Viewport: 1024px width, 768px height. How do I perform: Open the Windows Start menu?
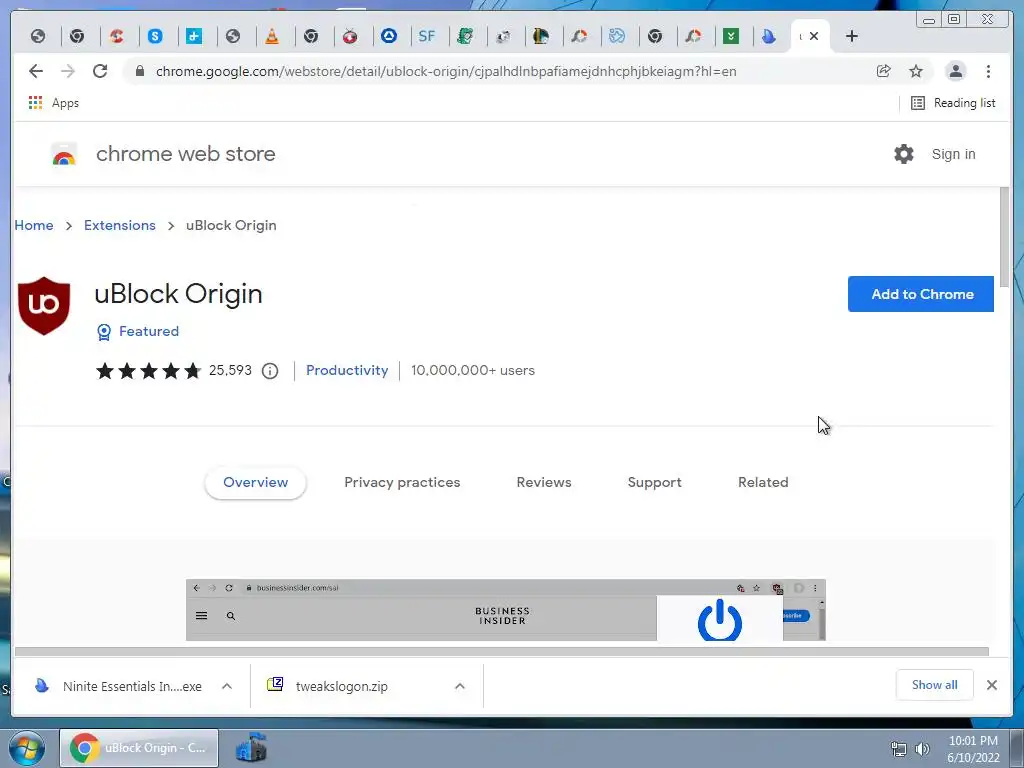point(27,748)
